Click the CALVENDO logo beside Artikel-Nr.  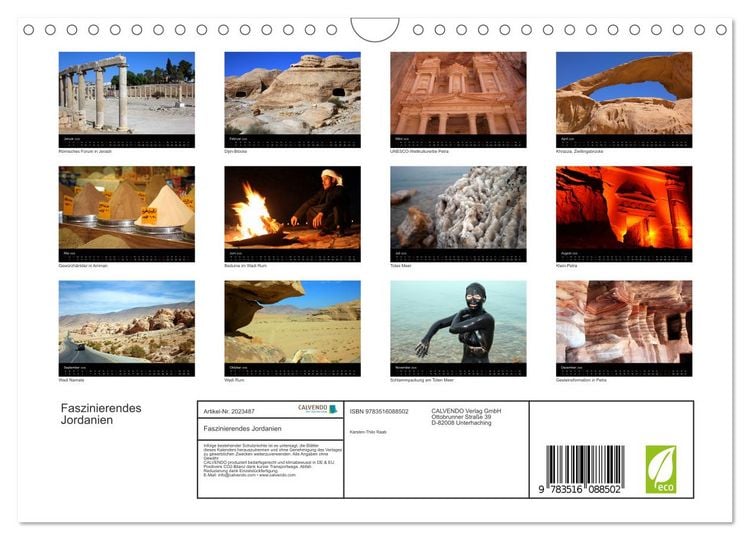tap(318, 409)
